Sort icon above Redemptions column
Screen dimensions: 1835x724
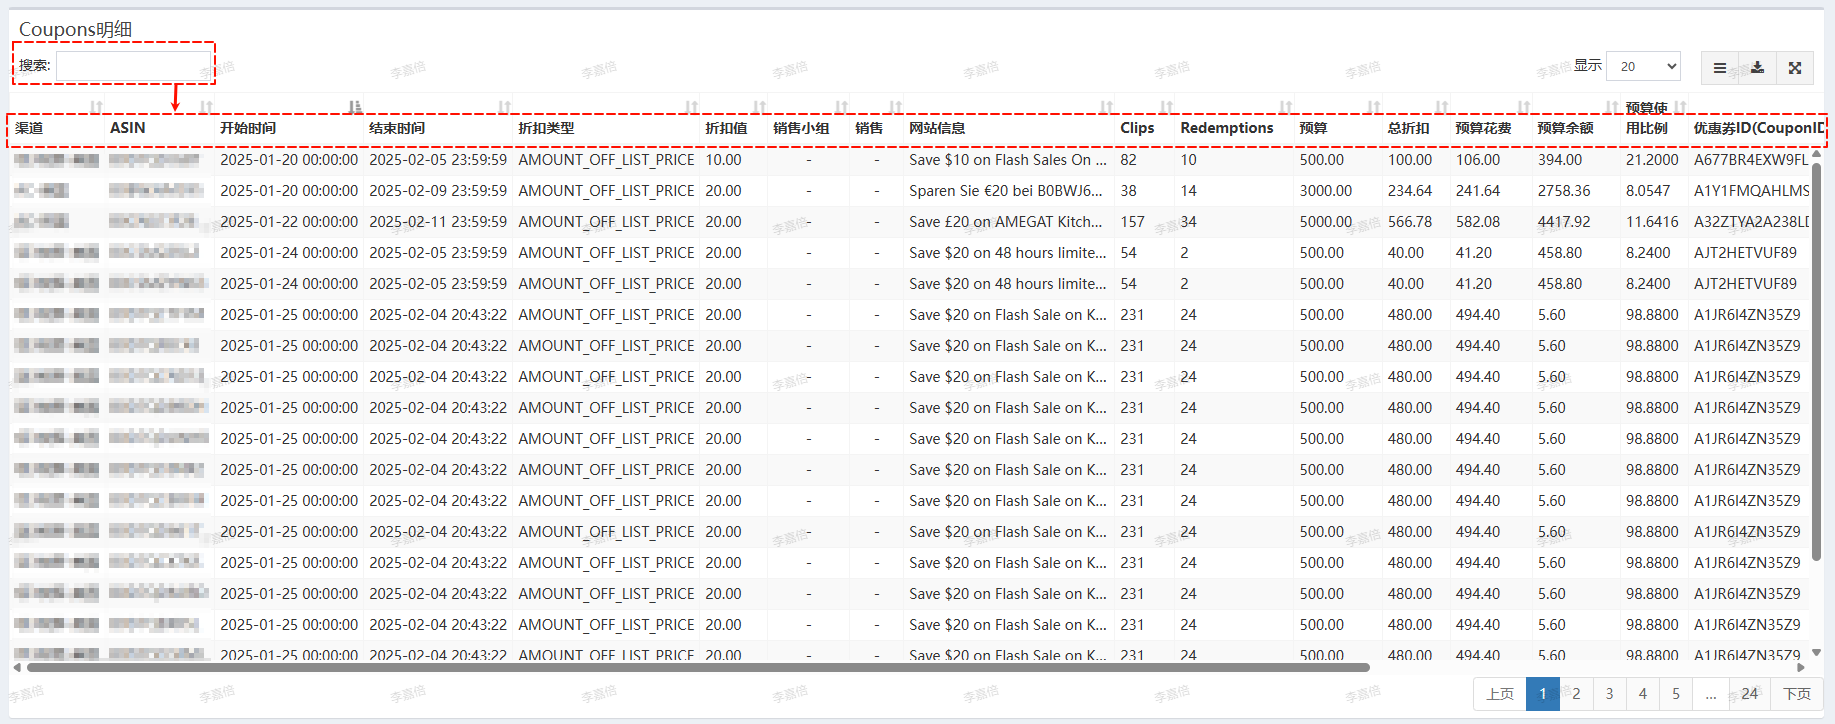coord(1285,107)
